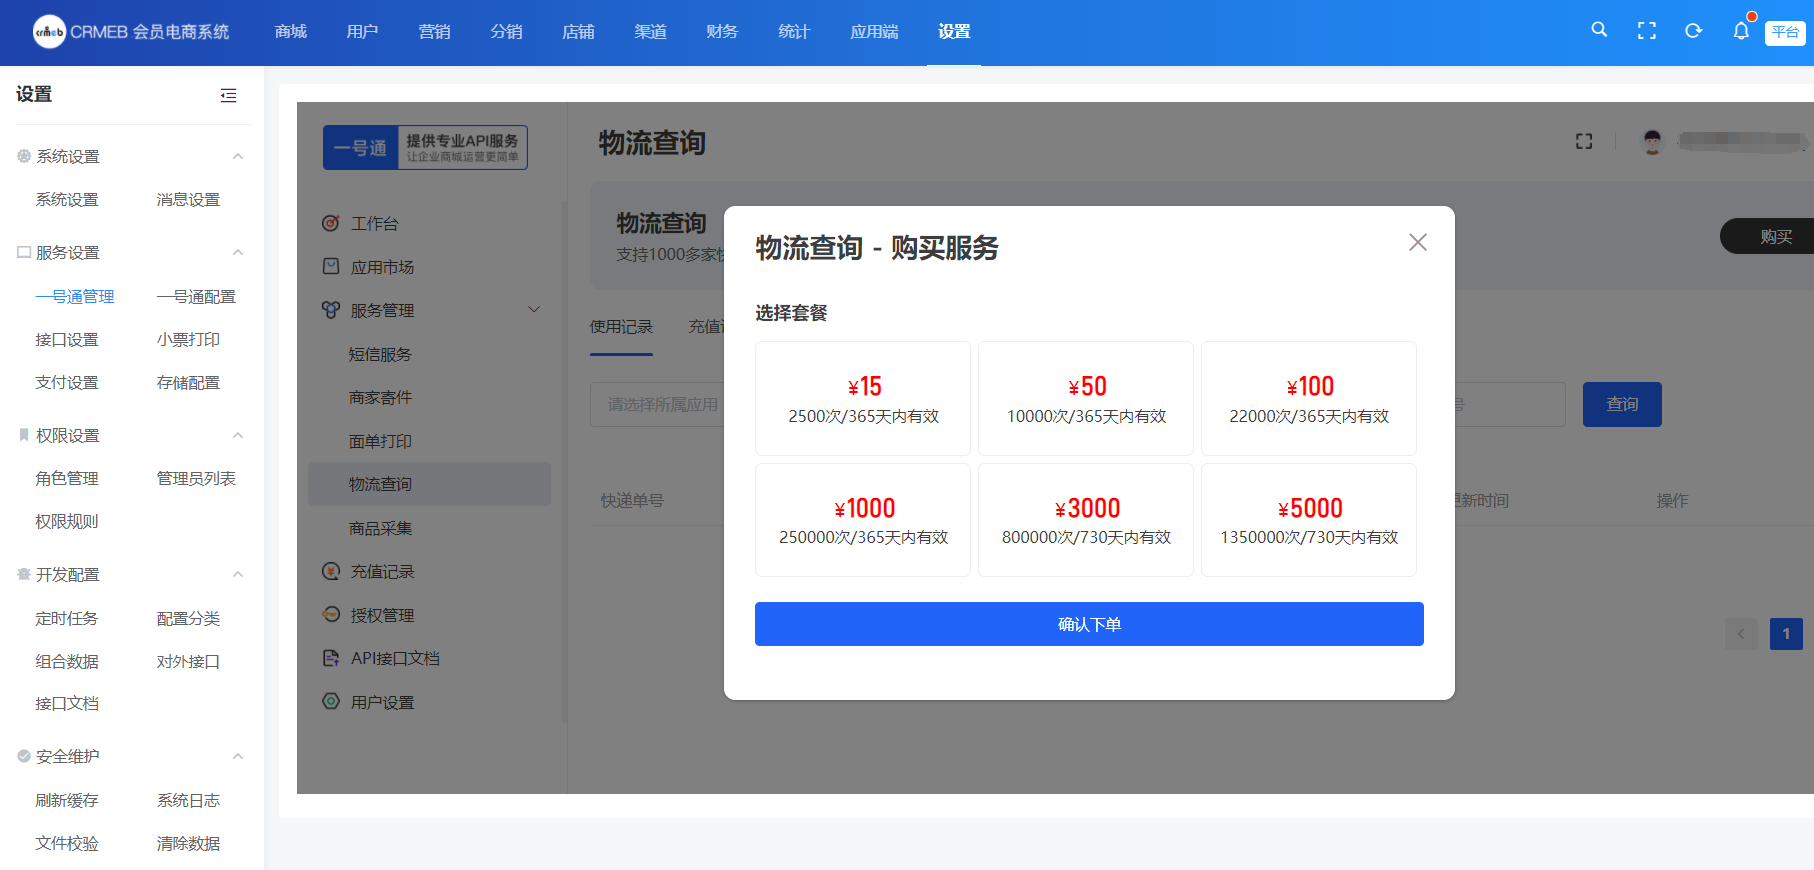Collapse the 设置 sidebar menu icon
The height and width of the screenshot is (870, 1814).
(x=228, y=95)
